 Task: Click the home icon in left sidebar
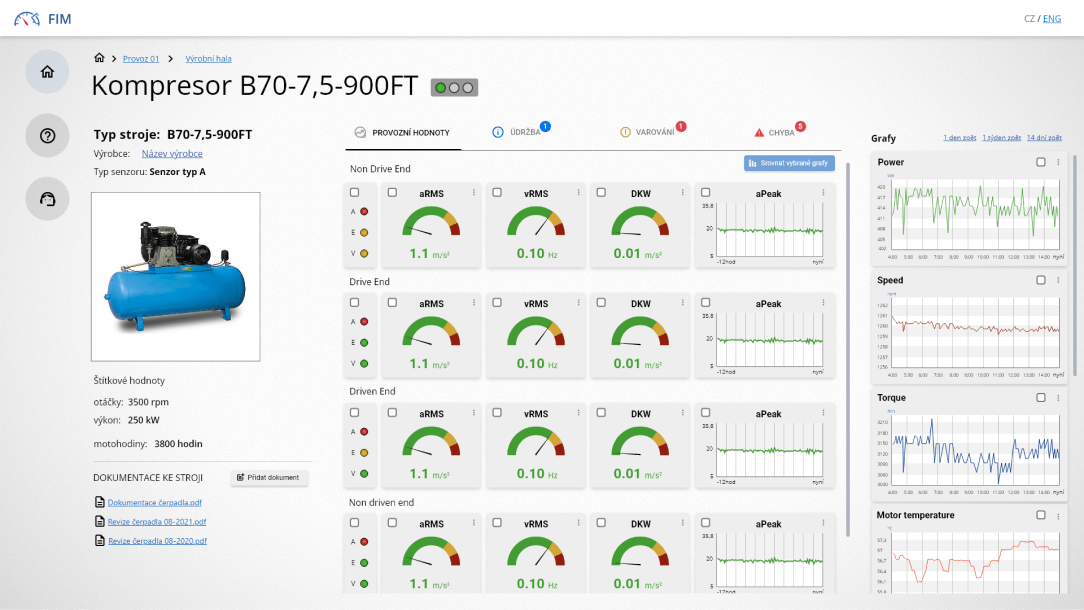coord(47,72)
